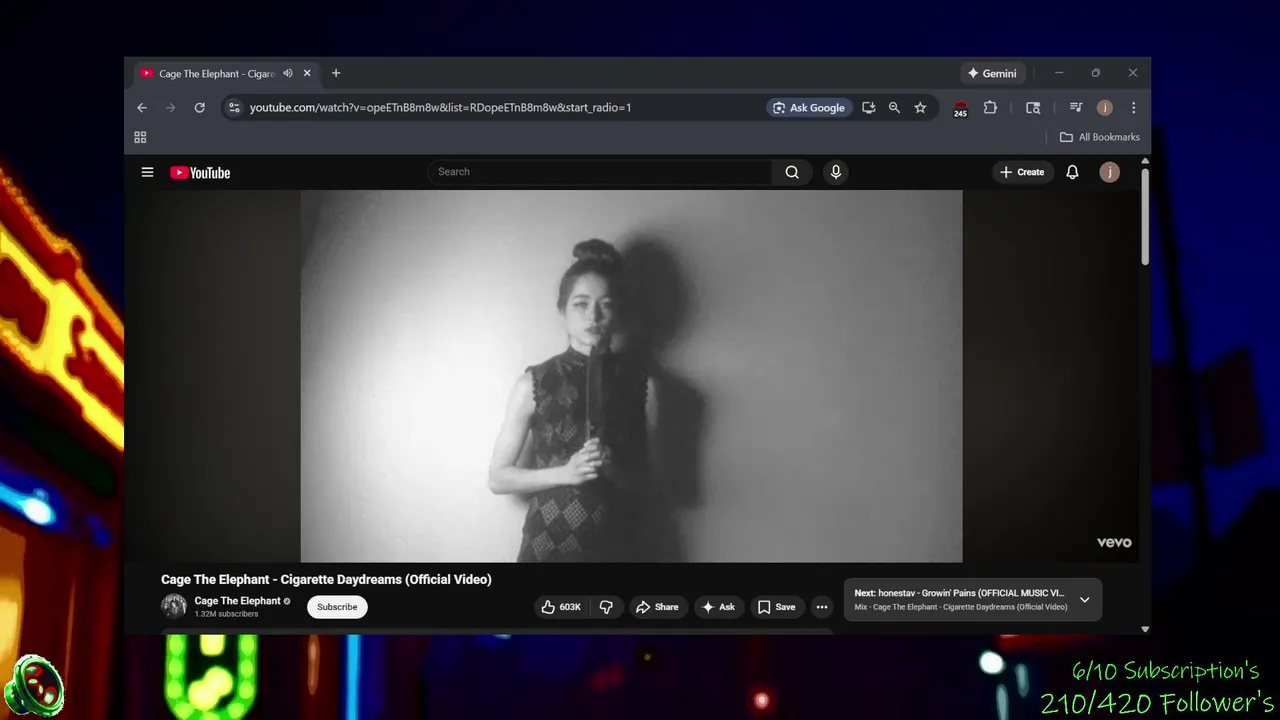Share the Cigarette Daydreams video

tap(657, 607)
